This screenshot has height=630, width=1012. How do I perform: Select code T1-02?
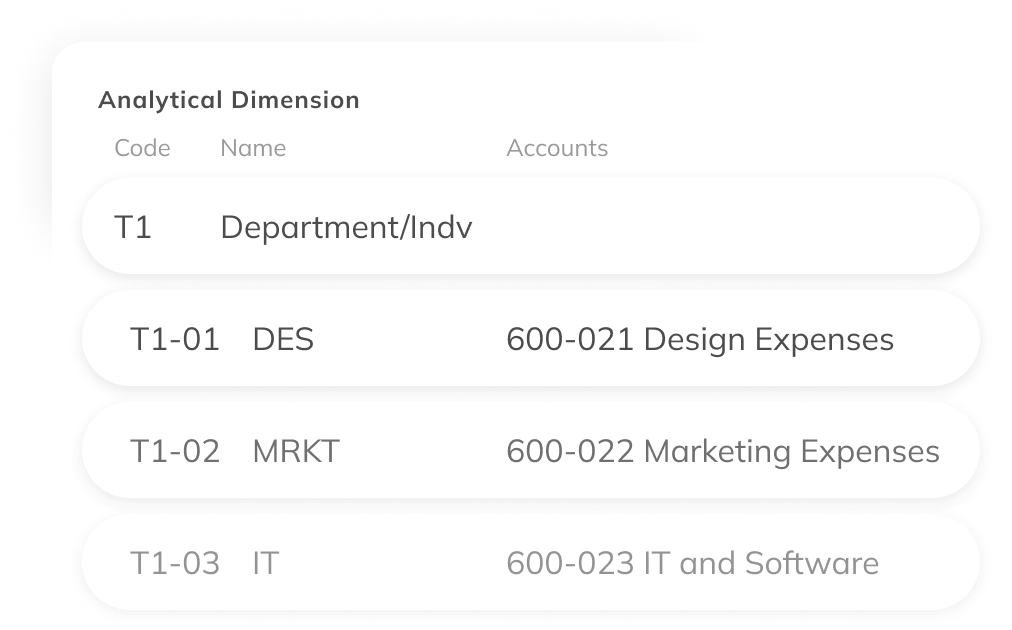click(175, 451)
